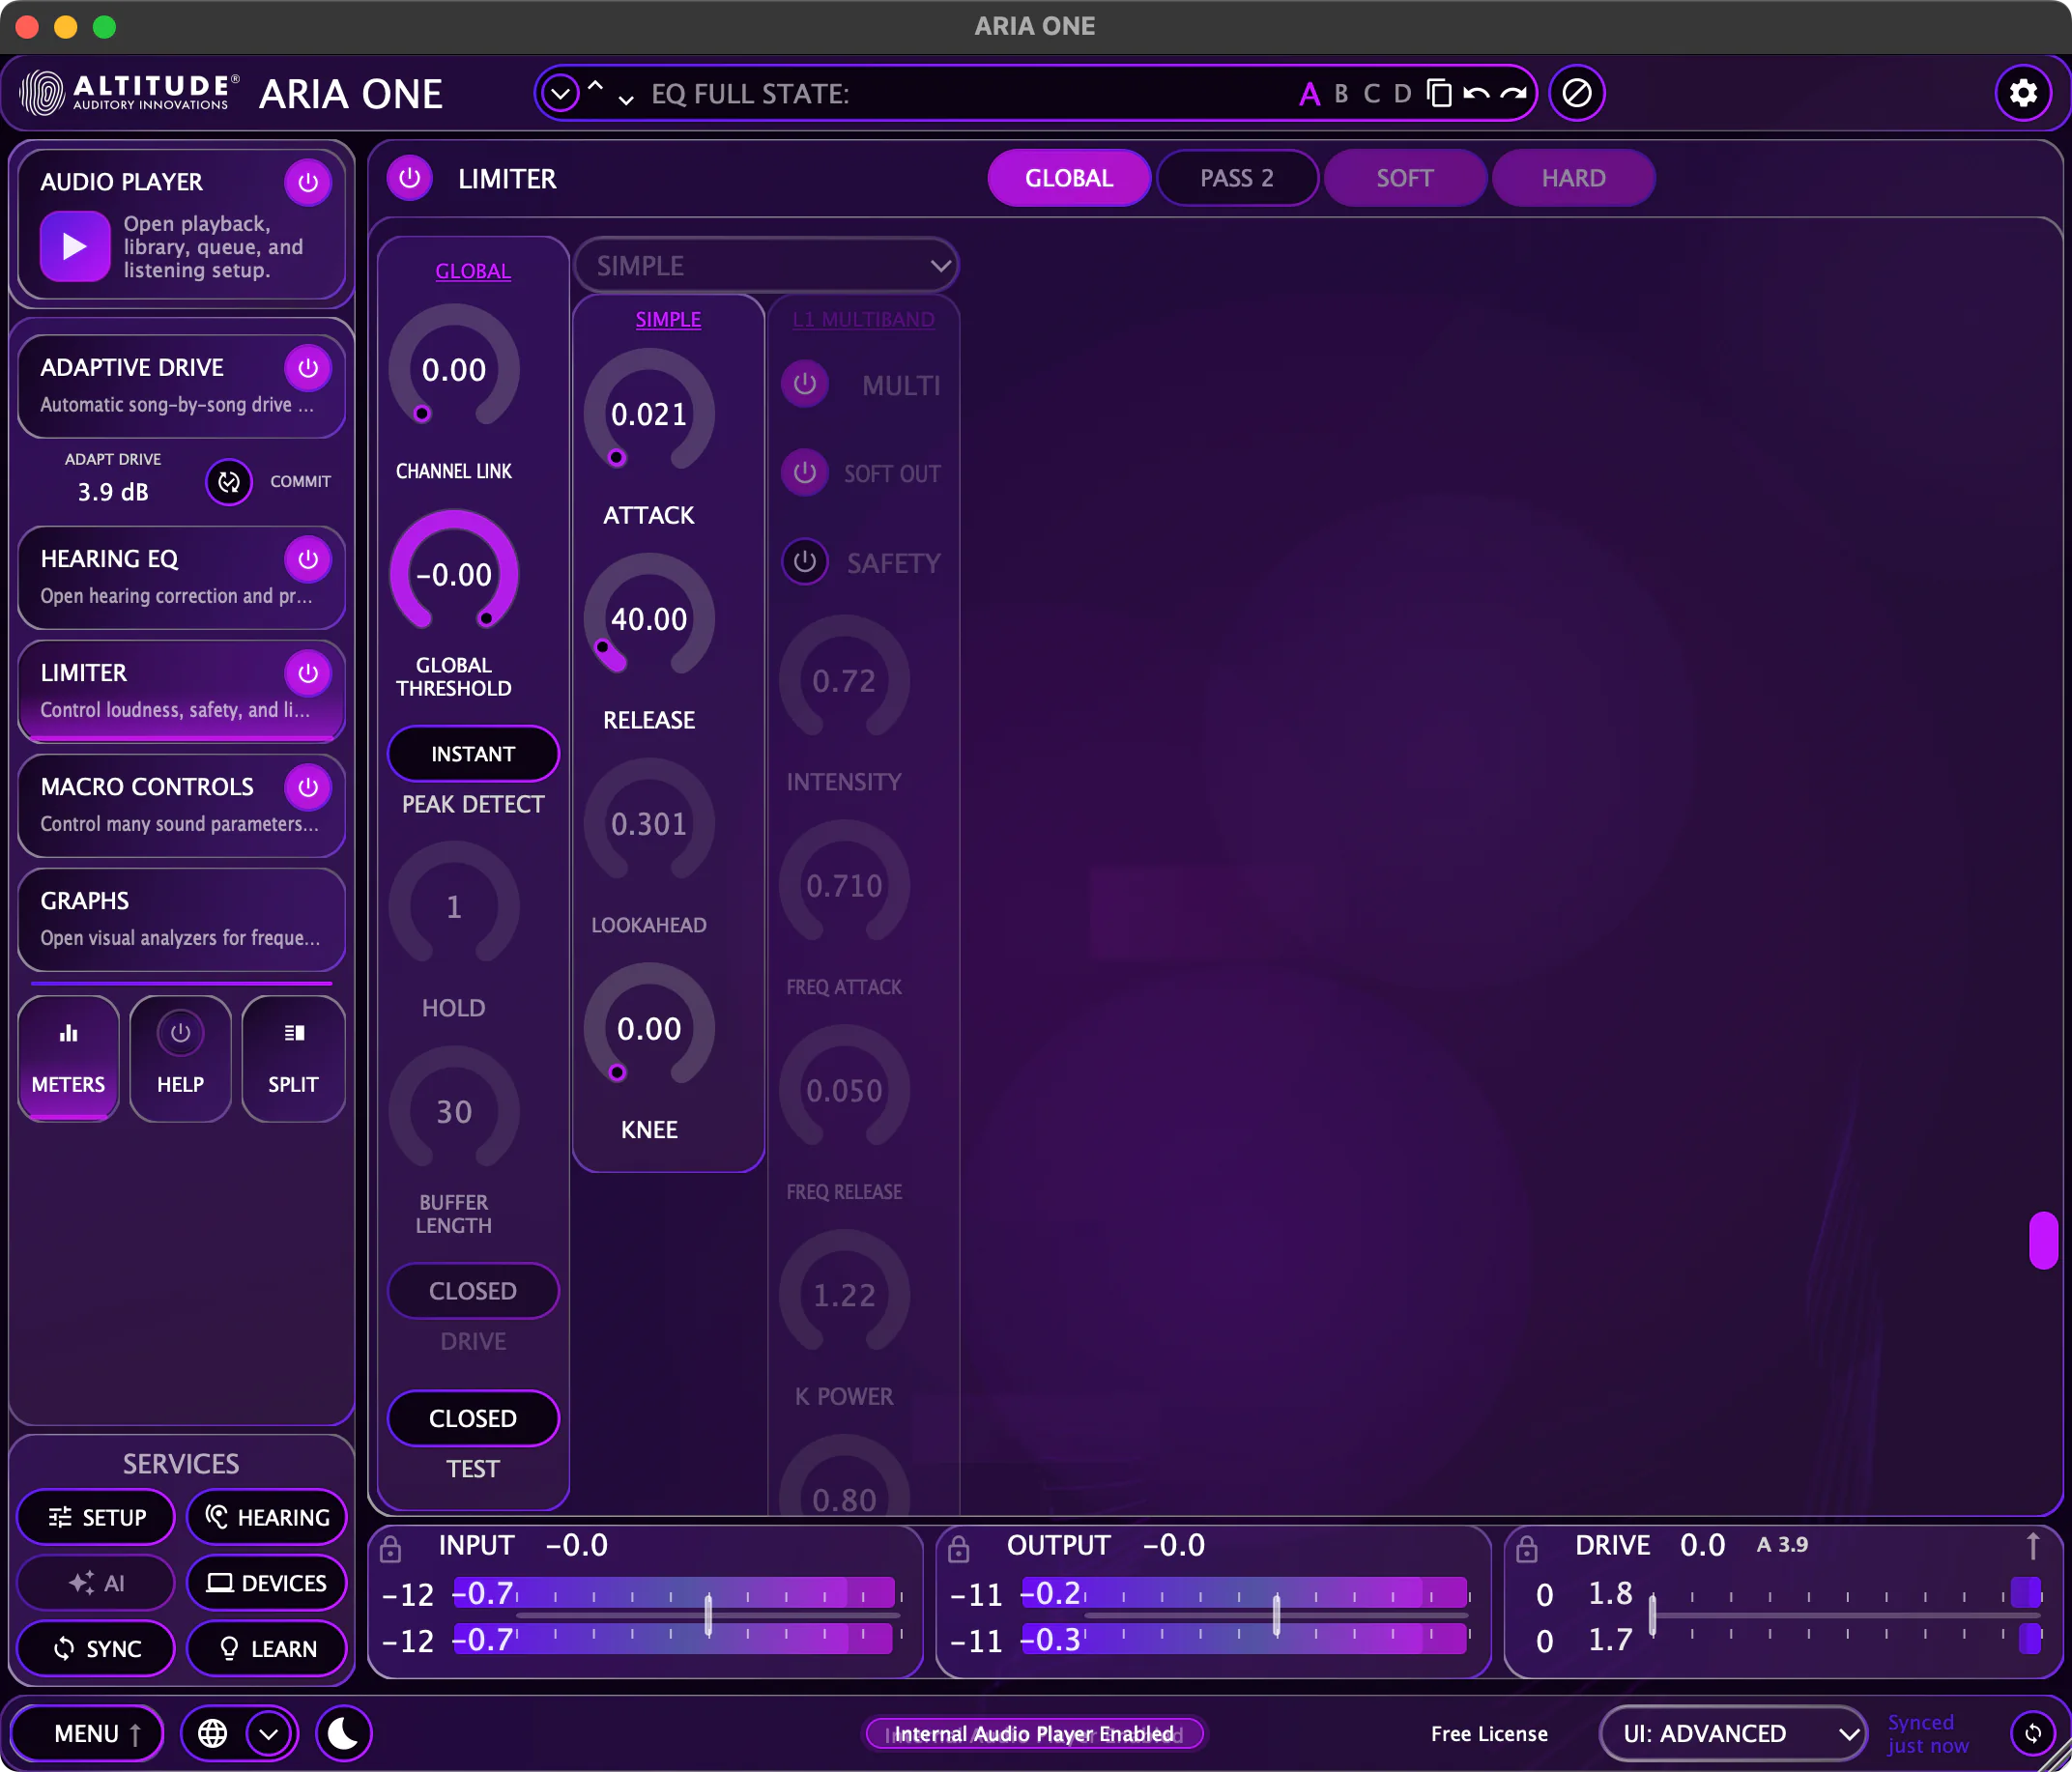Click the INSTANT peak detect button
Viewport: 2072px width, 1772px height.
(x=473, y=754)
